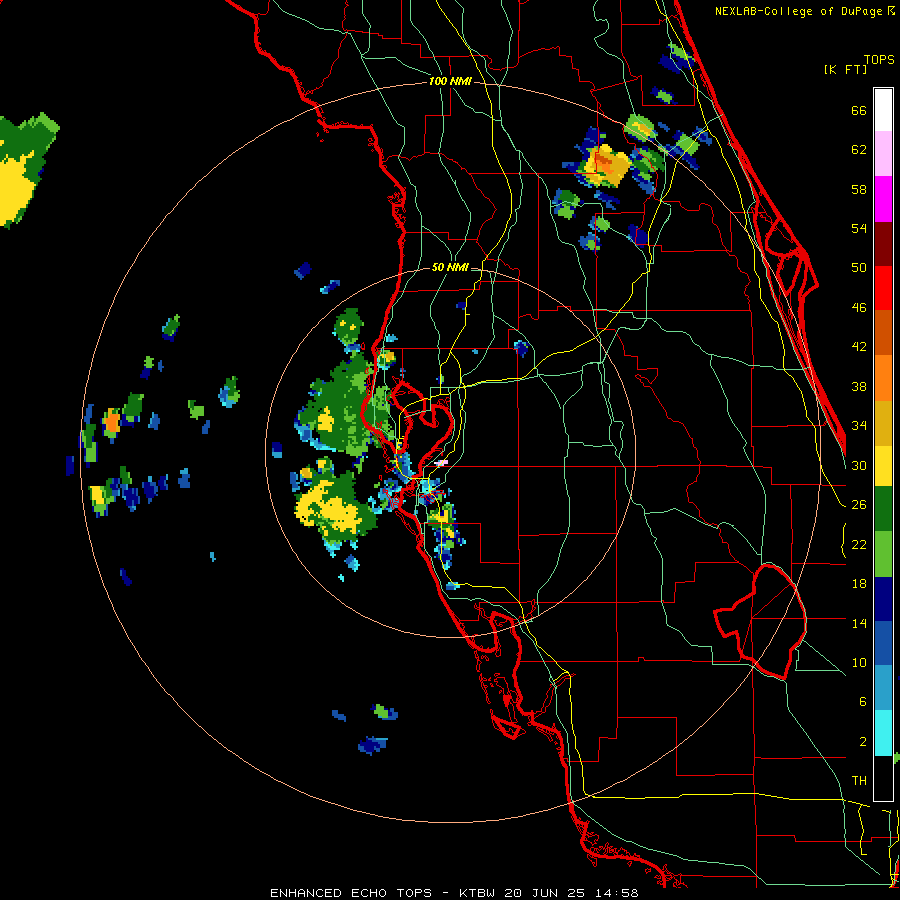Click the 50 value on the legend scale
The width and height of the screenshot is (900, 900).
coord(859,268)
